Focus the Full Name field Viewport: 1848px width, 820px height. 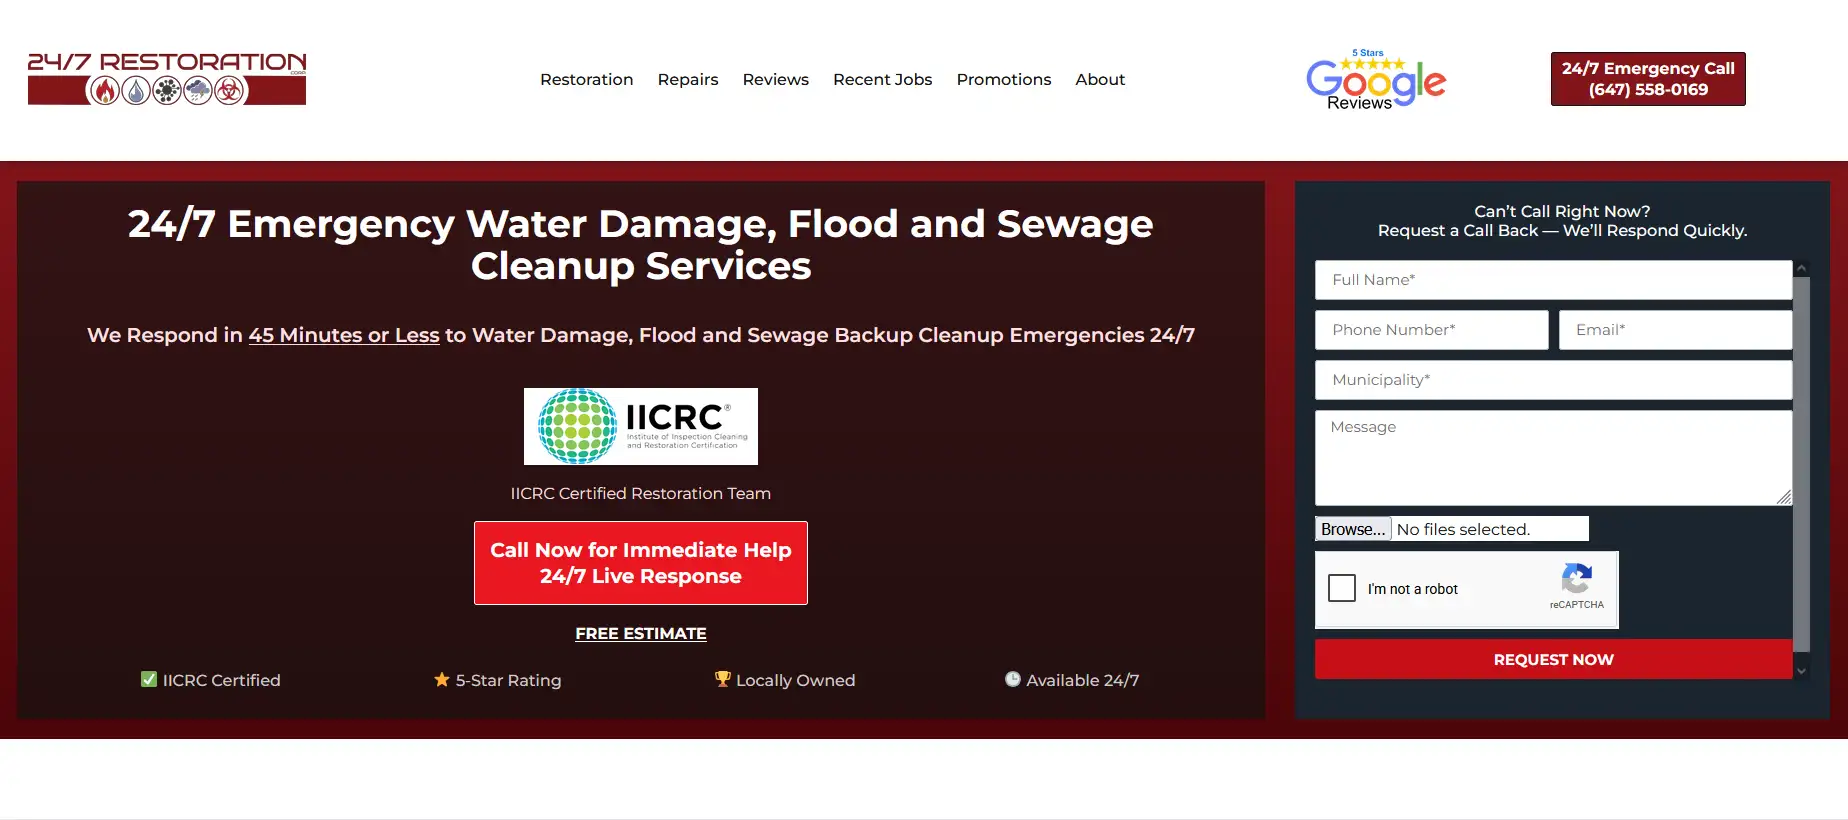point(1554,280)
